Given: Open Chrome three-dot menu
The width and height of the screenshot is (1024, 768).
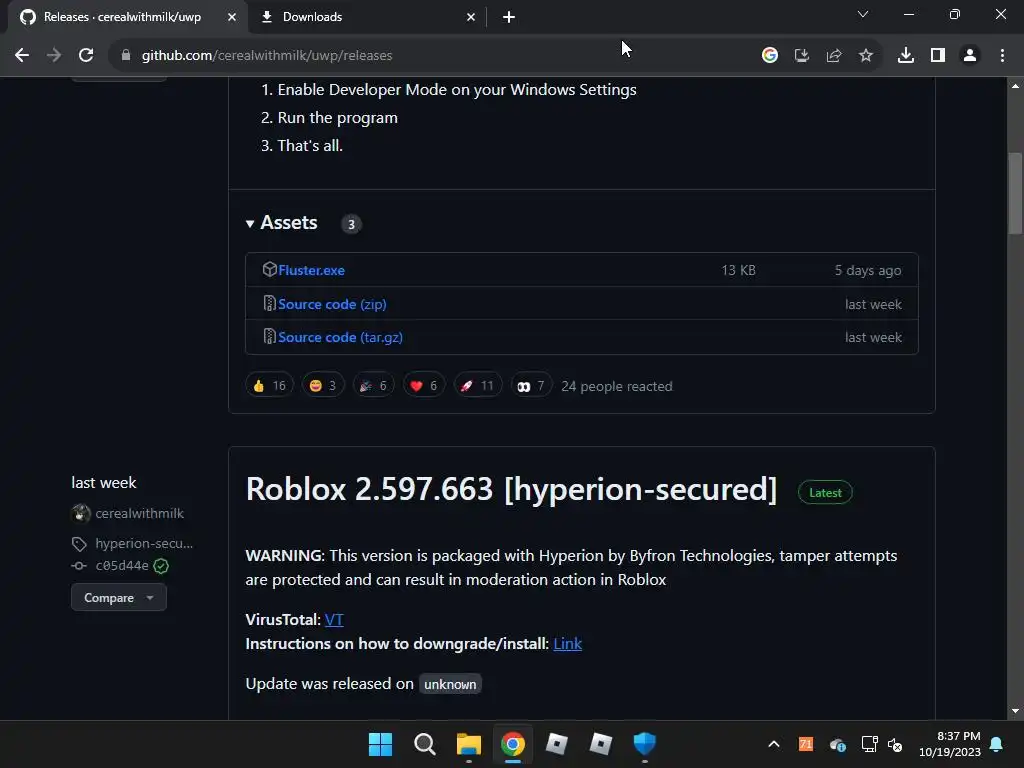Looking at the screenshot, I should (1002, 56).
